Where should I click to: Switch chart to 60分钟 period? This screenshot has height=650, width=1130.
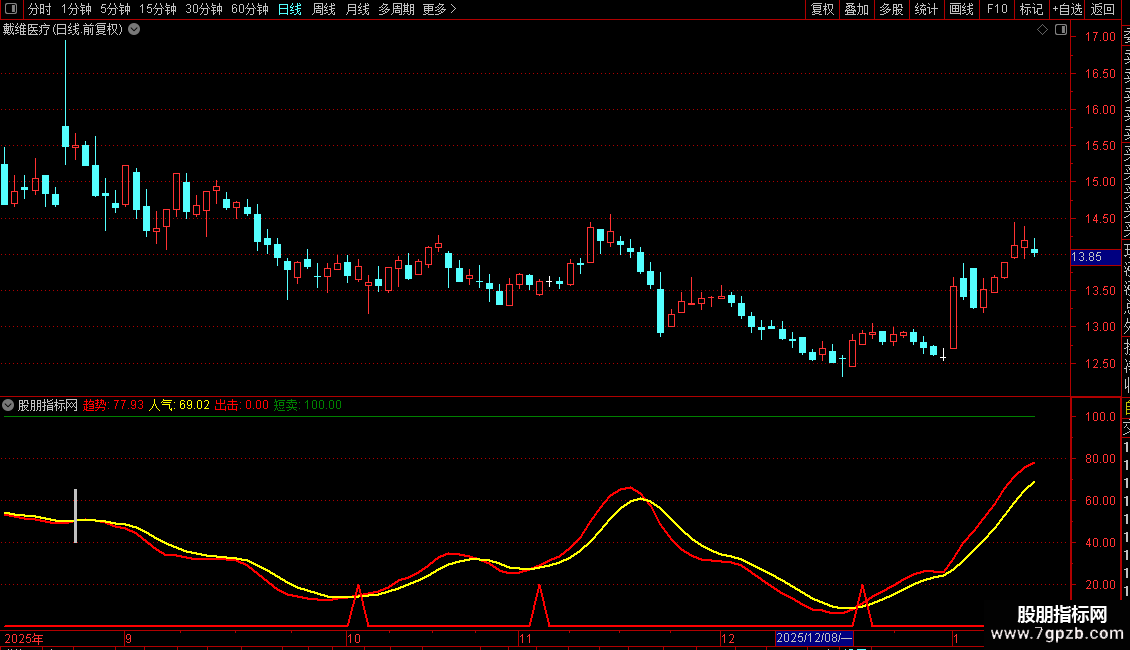[x=249, y=9]
